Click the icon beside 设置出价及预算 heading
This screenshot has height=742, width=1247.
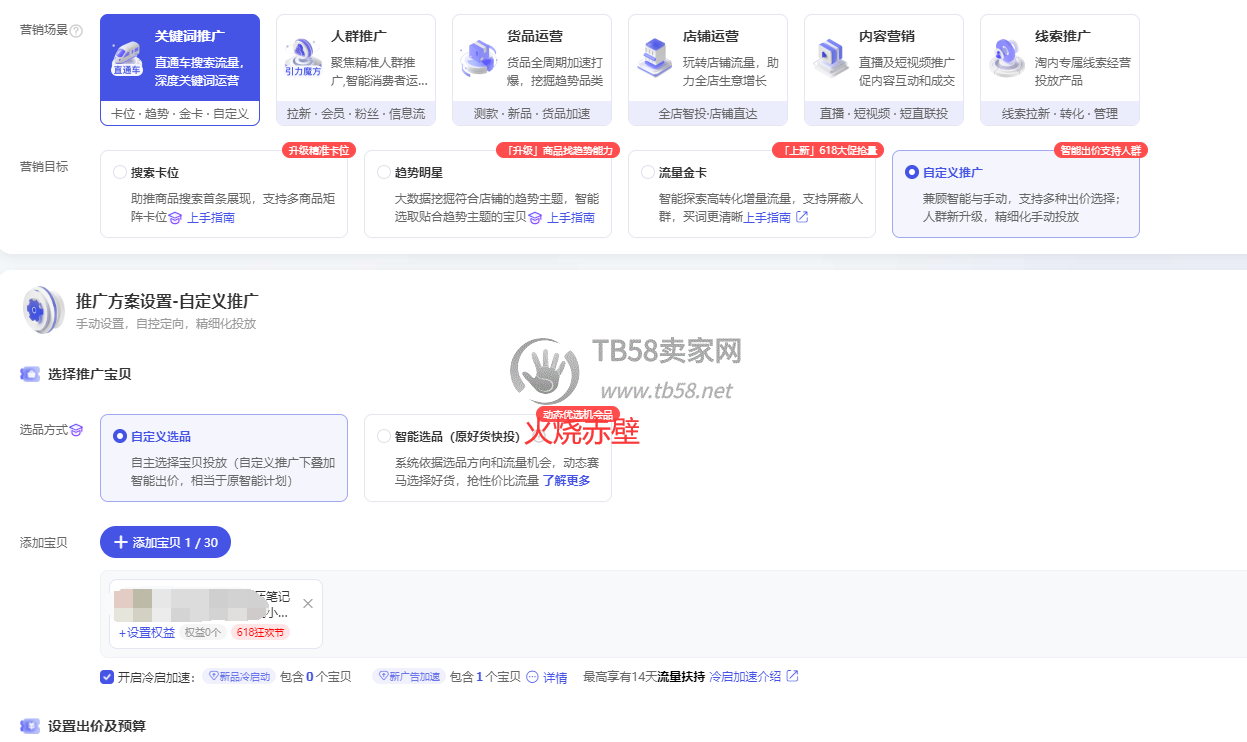[x=30, y=726]
